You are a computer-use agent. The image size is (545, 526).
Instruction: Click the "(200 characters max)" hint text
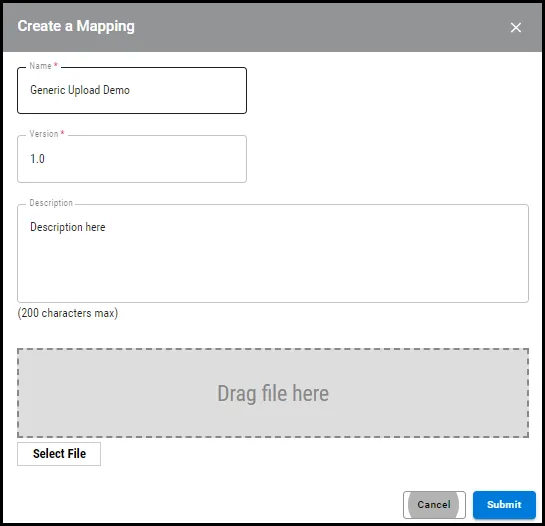[x=68, y=313]
